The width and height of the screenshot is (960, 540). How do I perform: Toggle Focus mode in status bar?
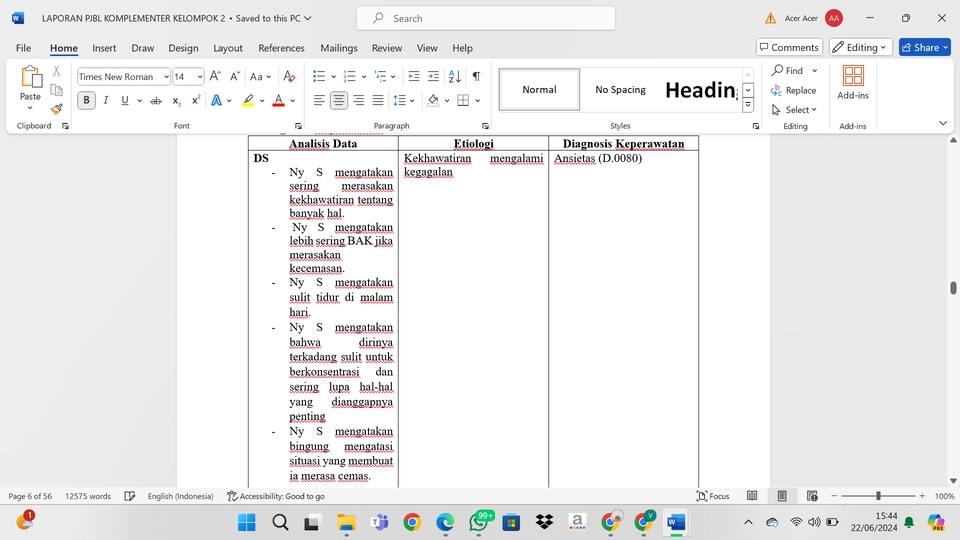coord(713,496)
